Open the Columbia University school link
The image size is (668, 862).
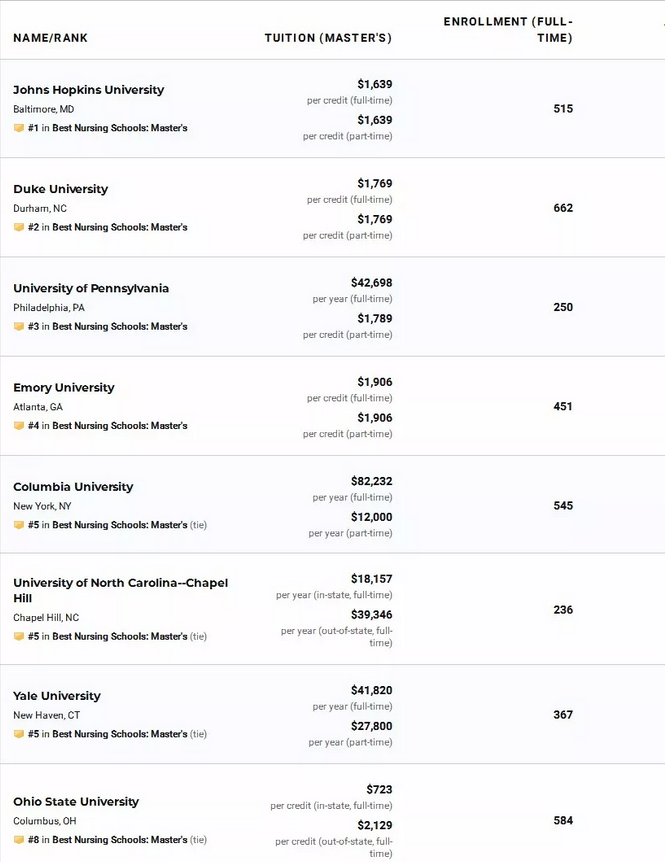(x=73, y=487)
